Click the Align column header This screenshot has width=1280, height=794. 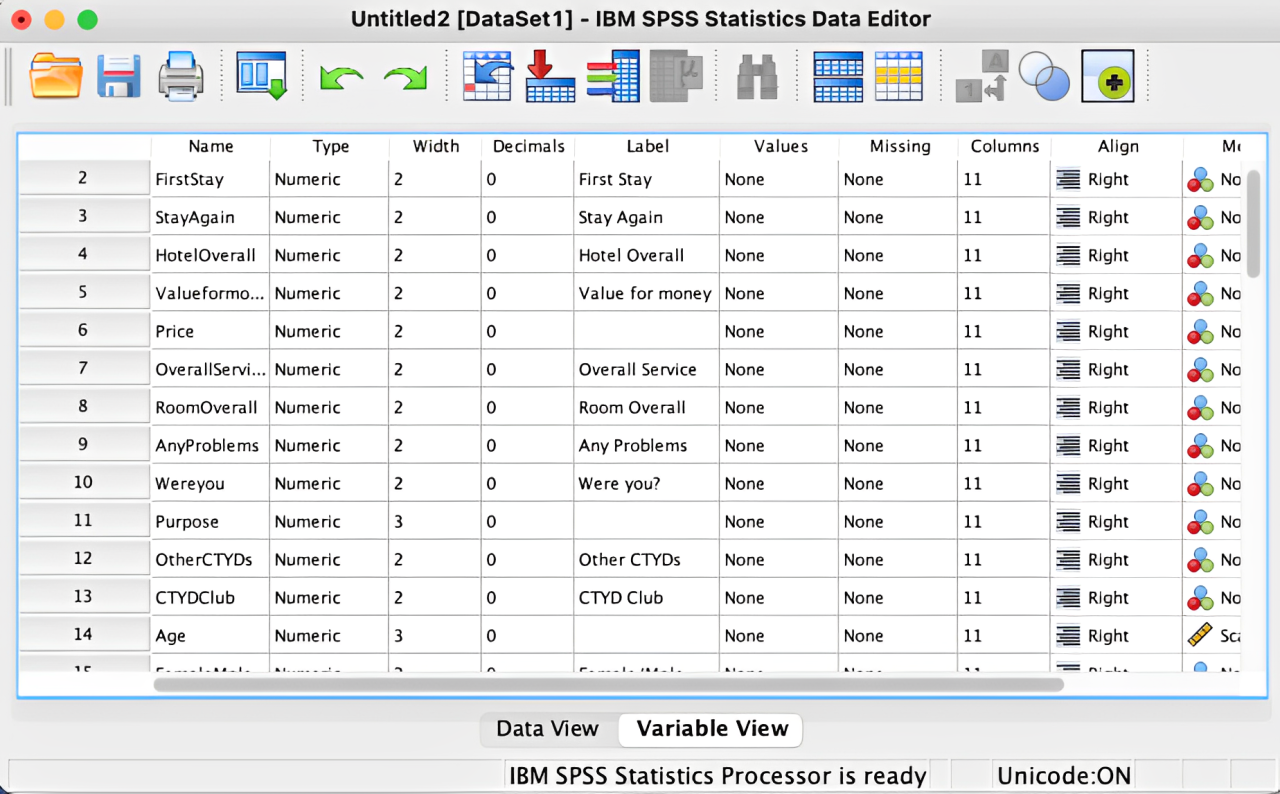point(1117,146)
